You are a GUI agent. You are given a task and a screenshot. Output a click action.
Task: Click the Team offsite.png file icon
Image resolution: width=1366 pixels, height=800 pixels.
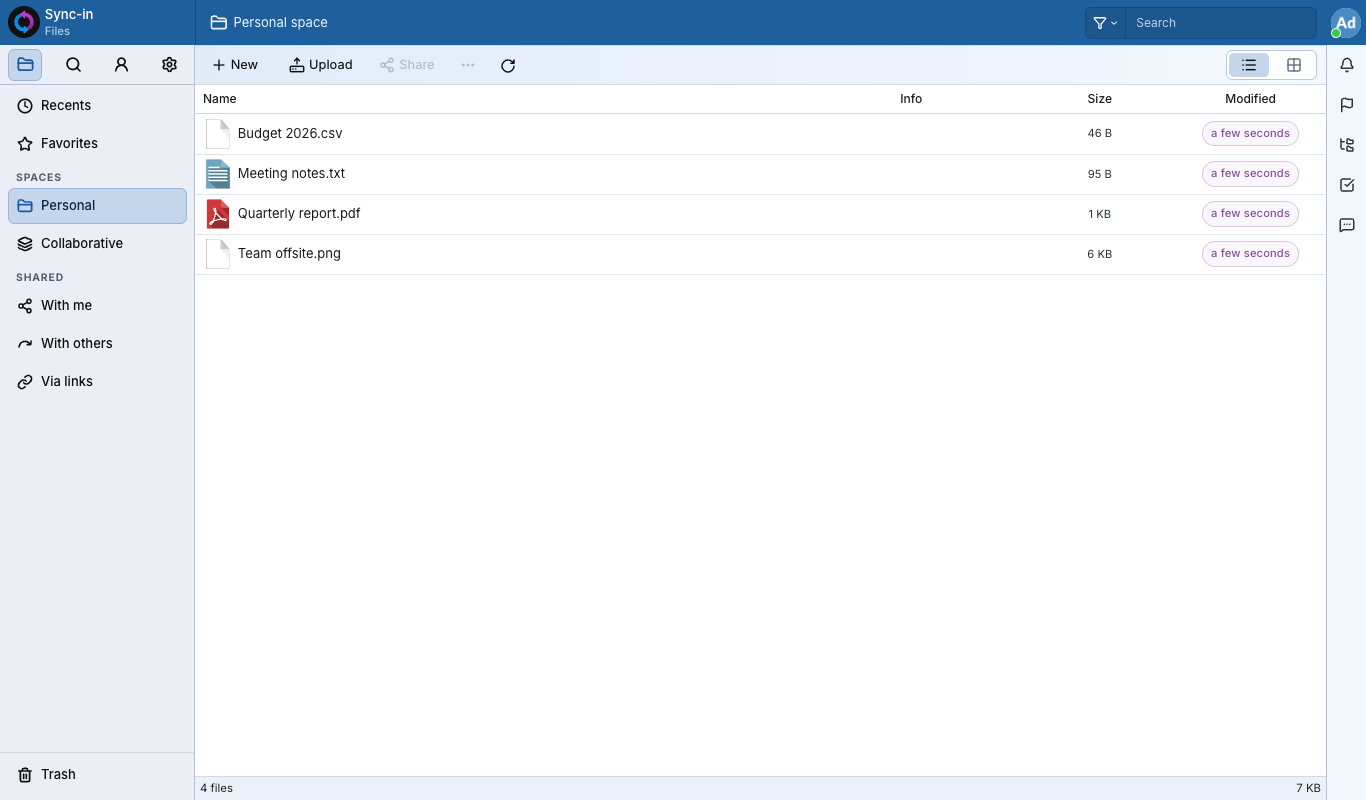click(217, 254)
